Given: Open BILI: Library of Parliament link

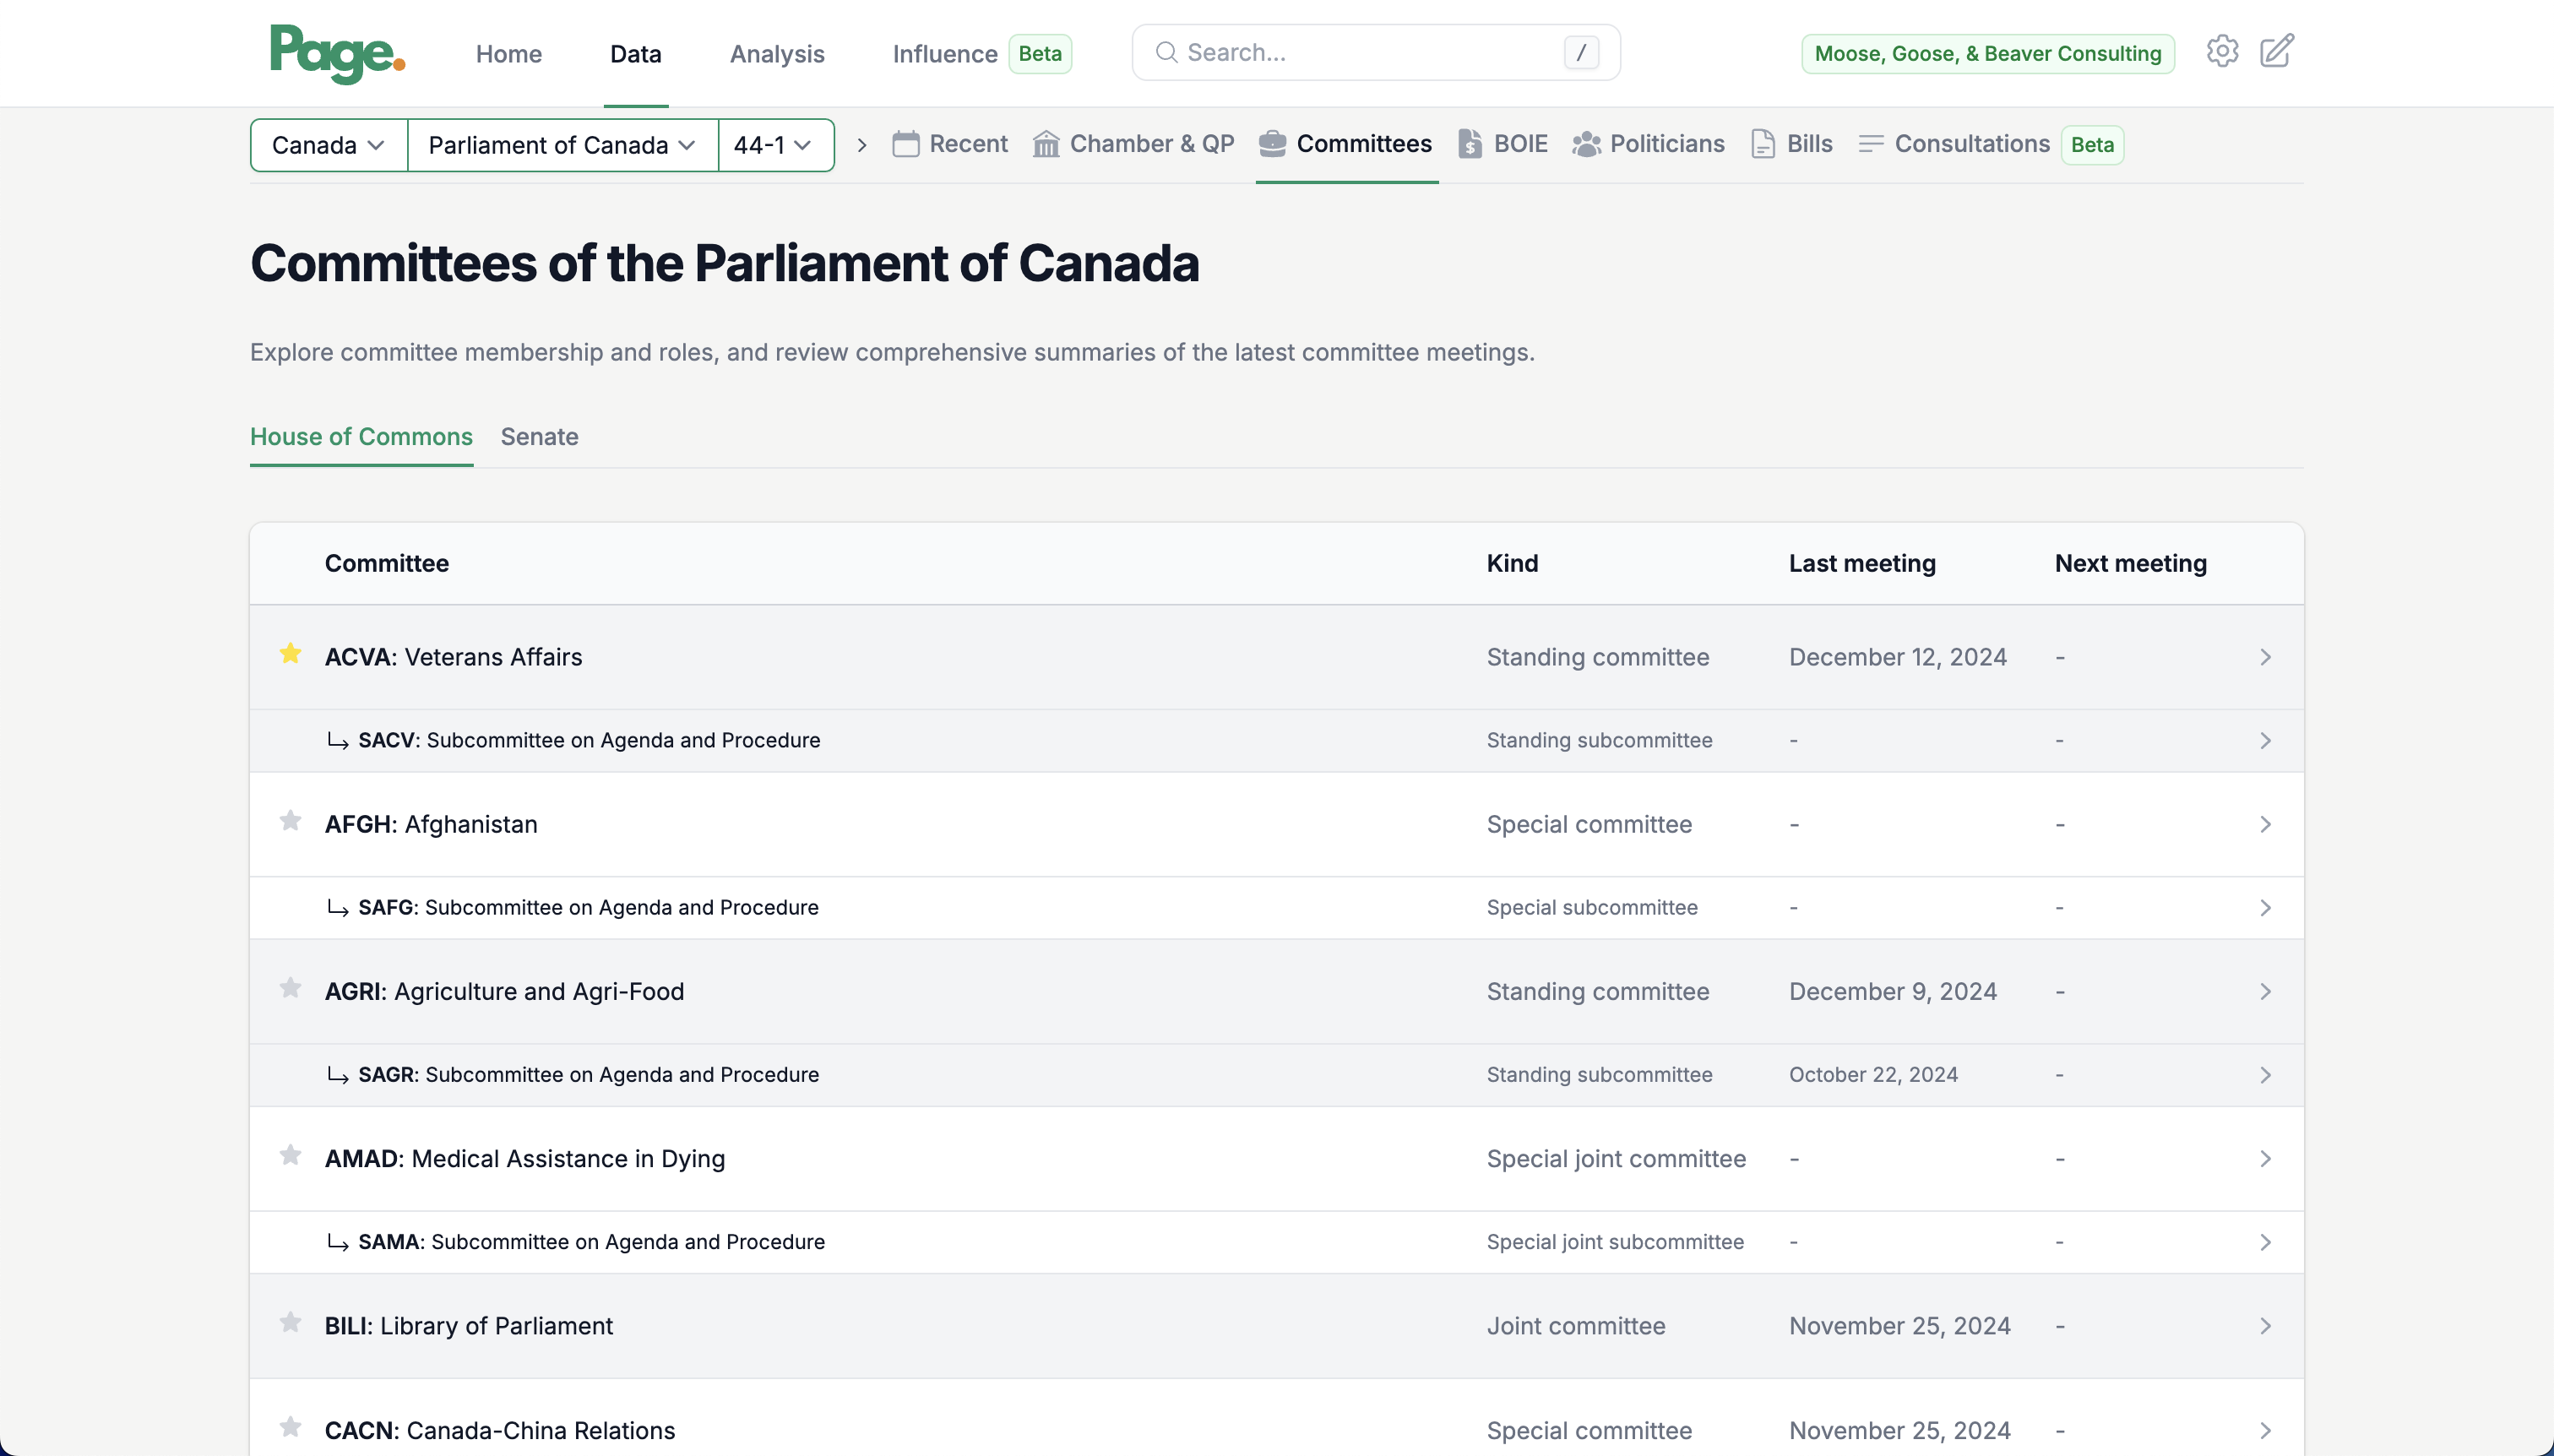Looking at the screenshot, I should 469,1326.
